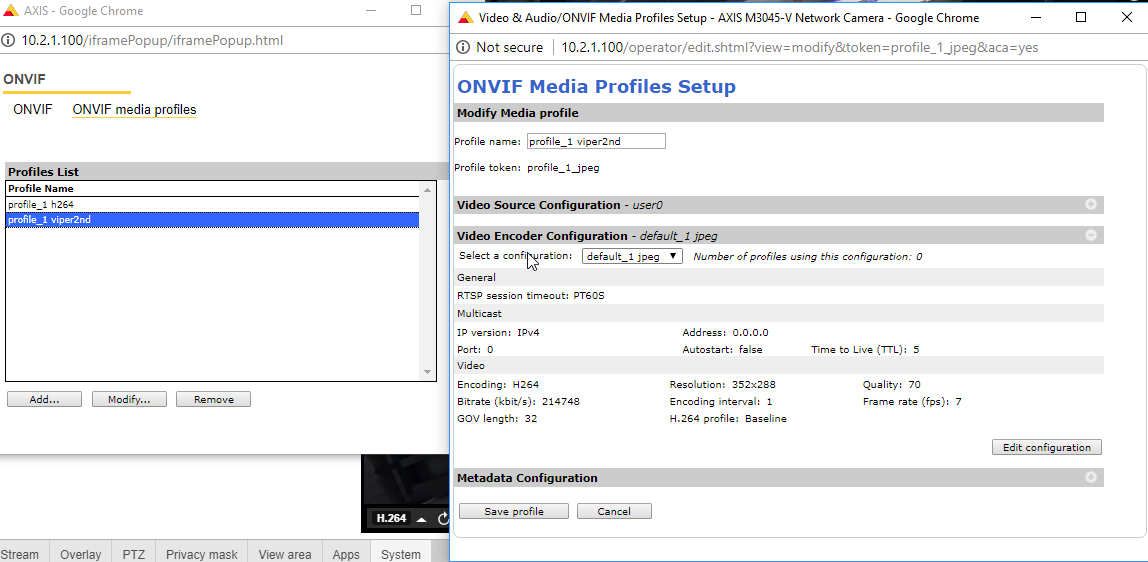Click the Time to Live (TTL) value 5
1148x562 pixels.
click(916, 350)
